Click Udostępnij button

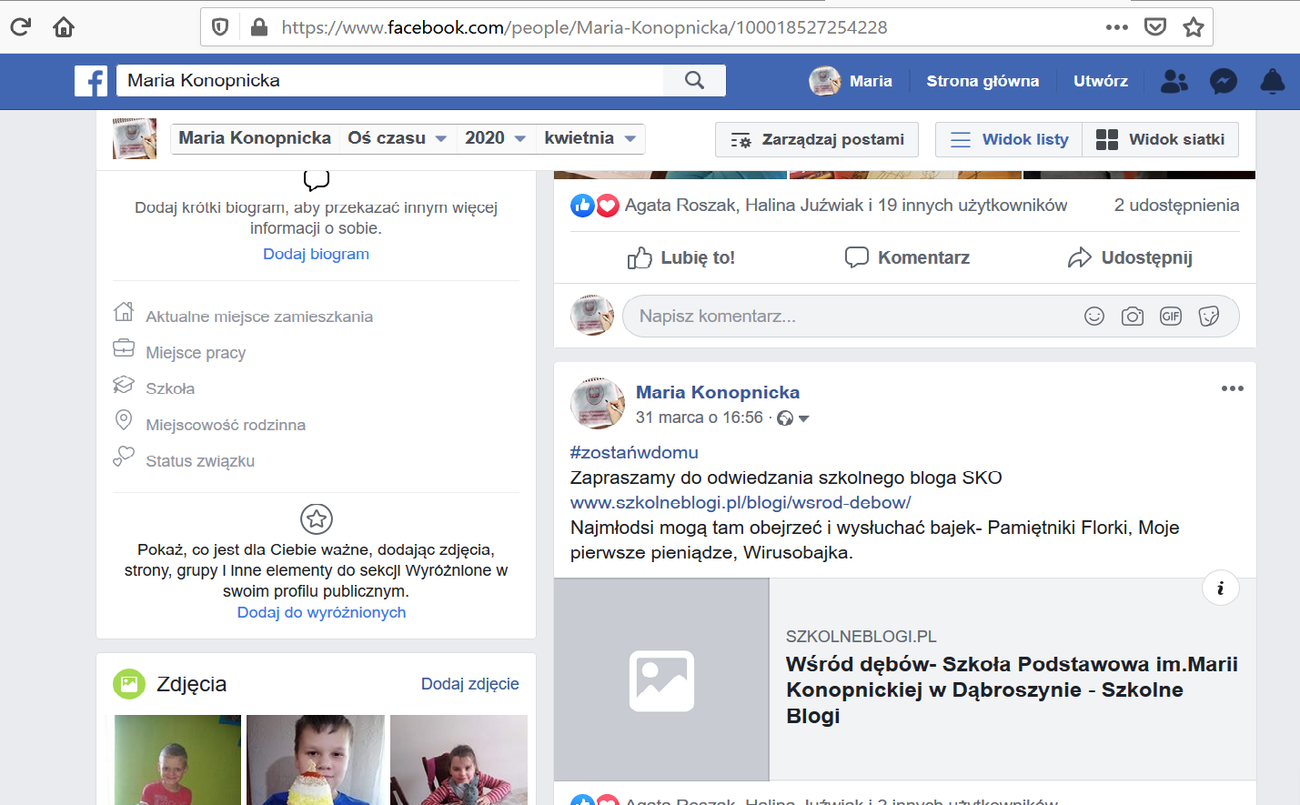[x=1130, y=258]
